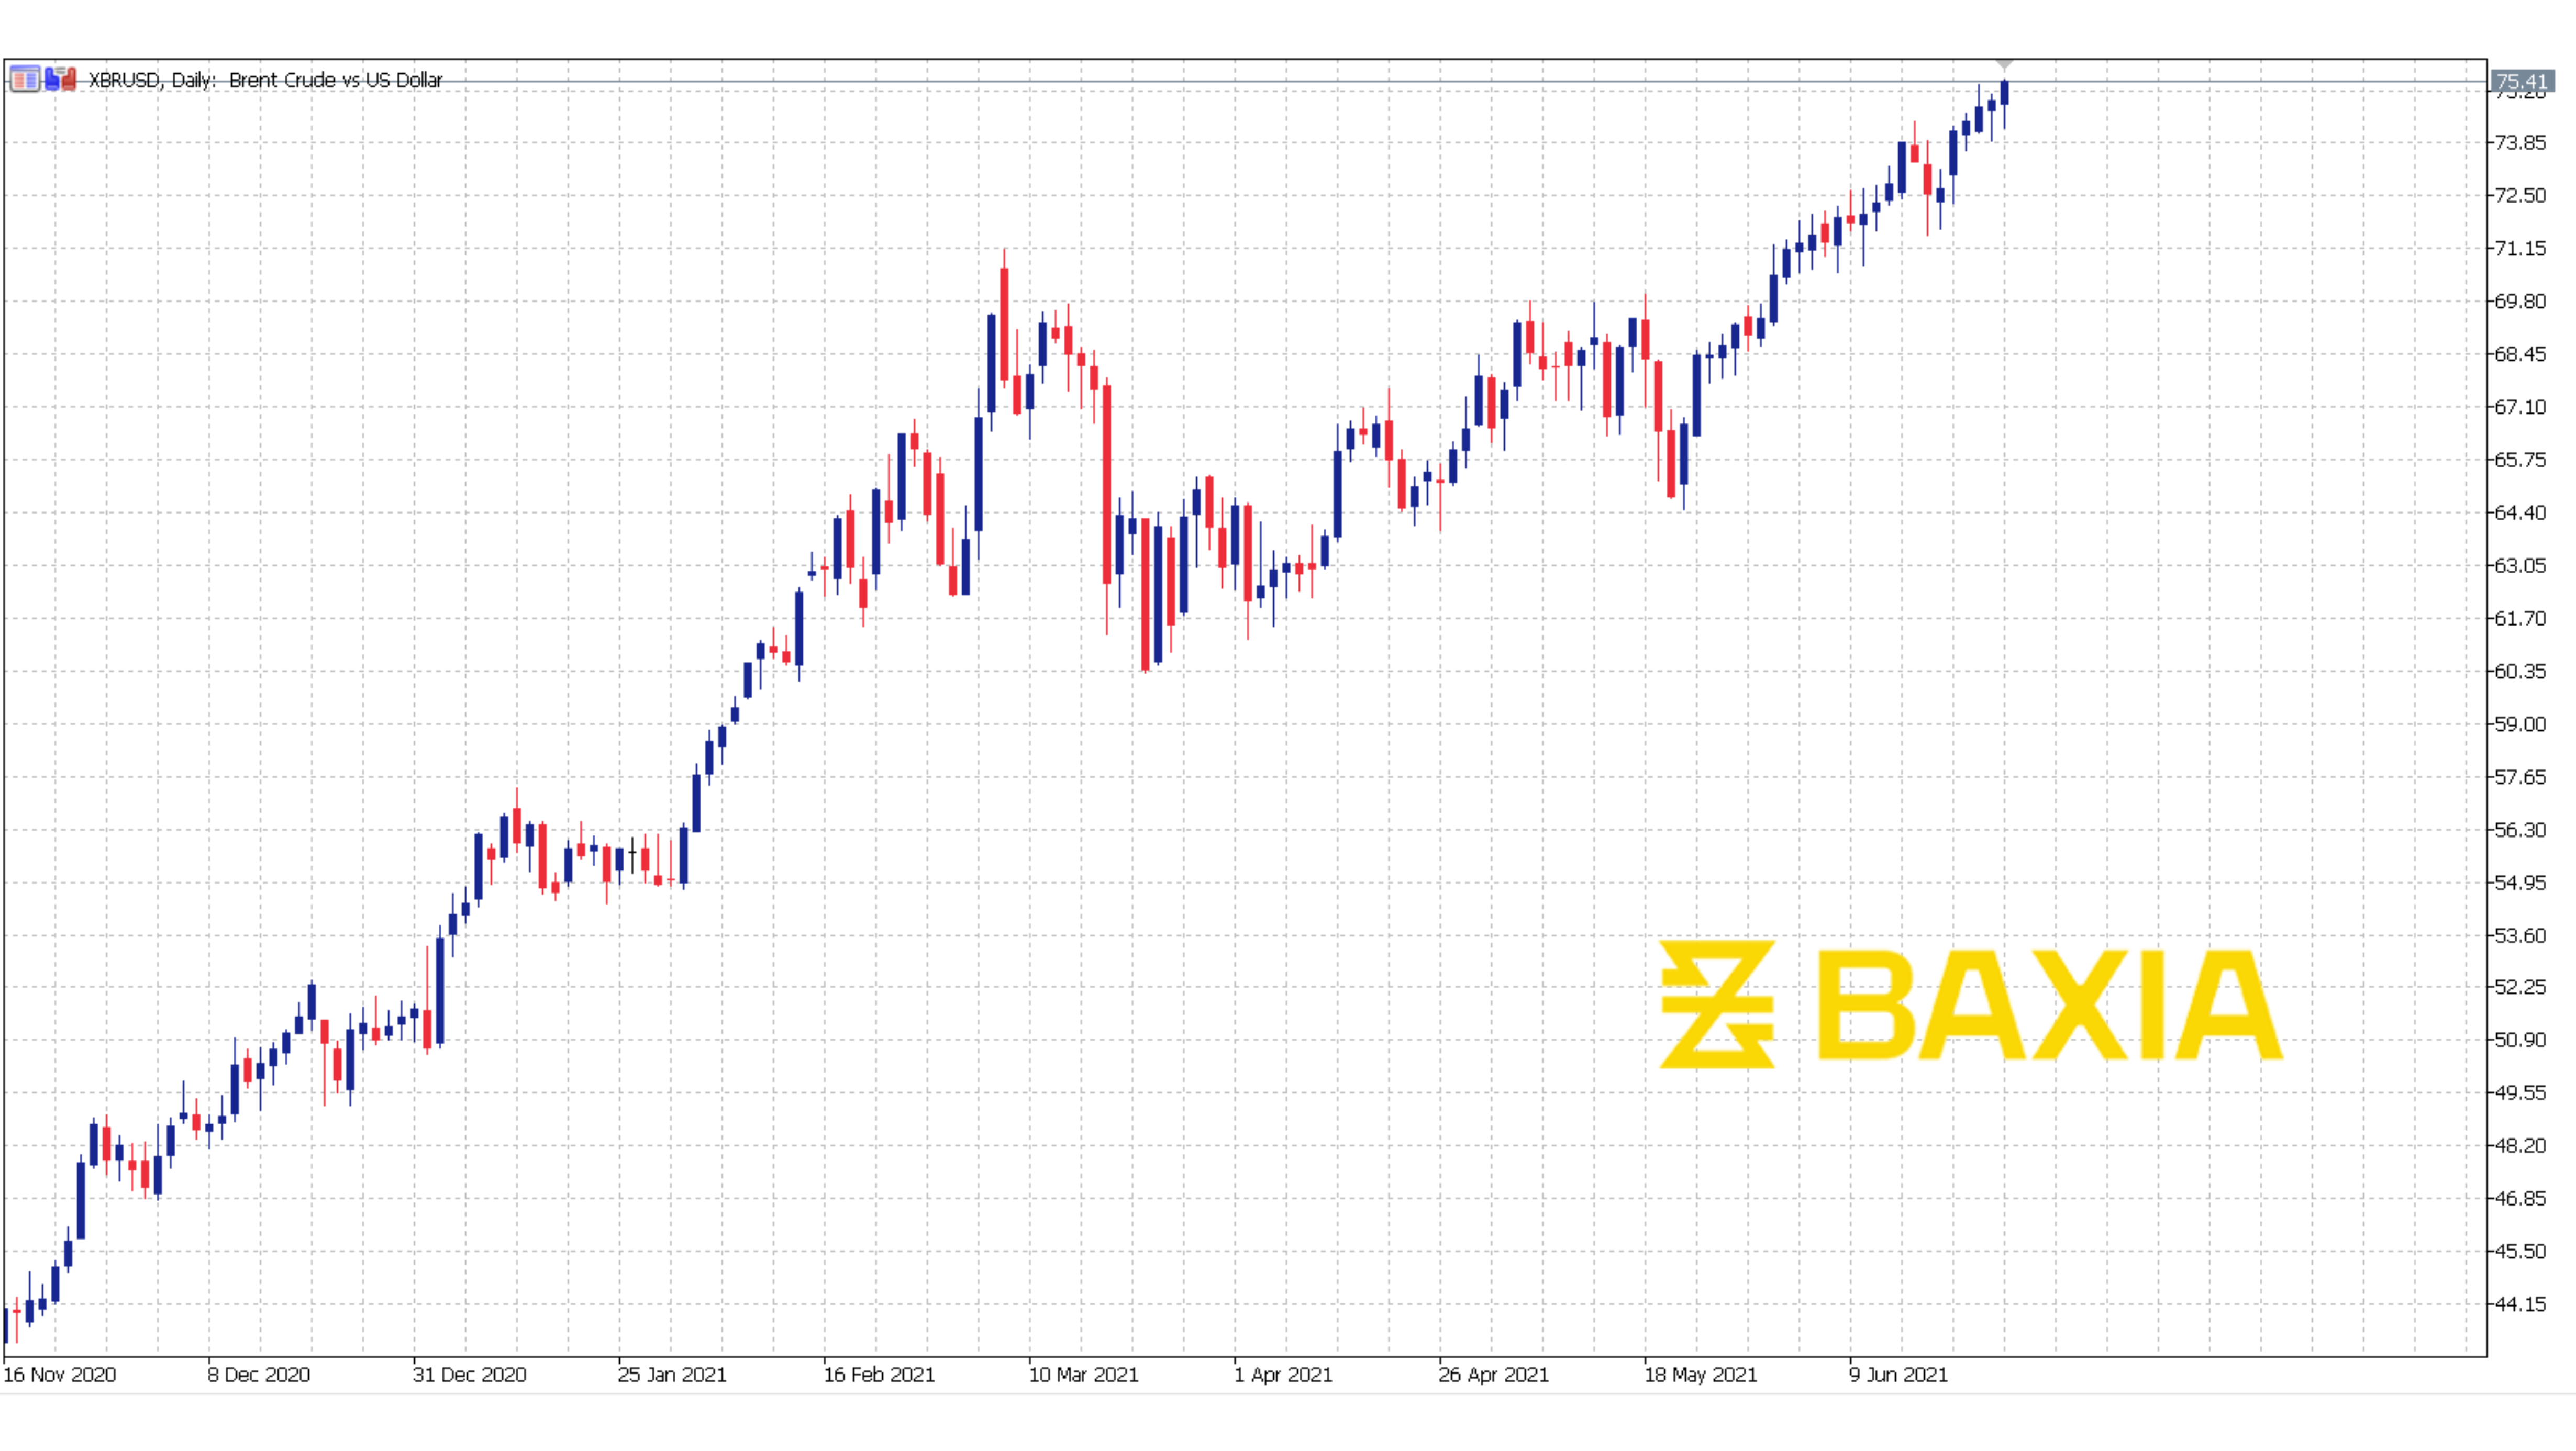Click the 48.20 price axis label
2576x1451 pixels.
pyautogui.click(x=2520, y=1146)
